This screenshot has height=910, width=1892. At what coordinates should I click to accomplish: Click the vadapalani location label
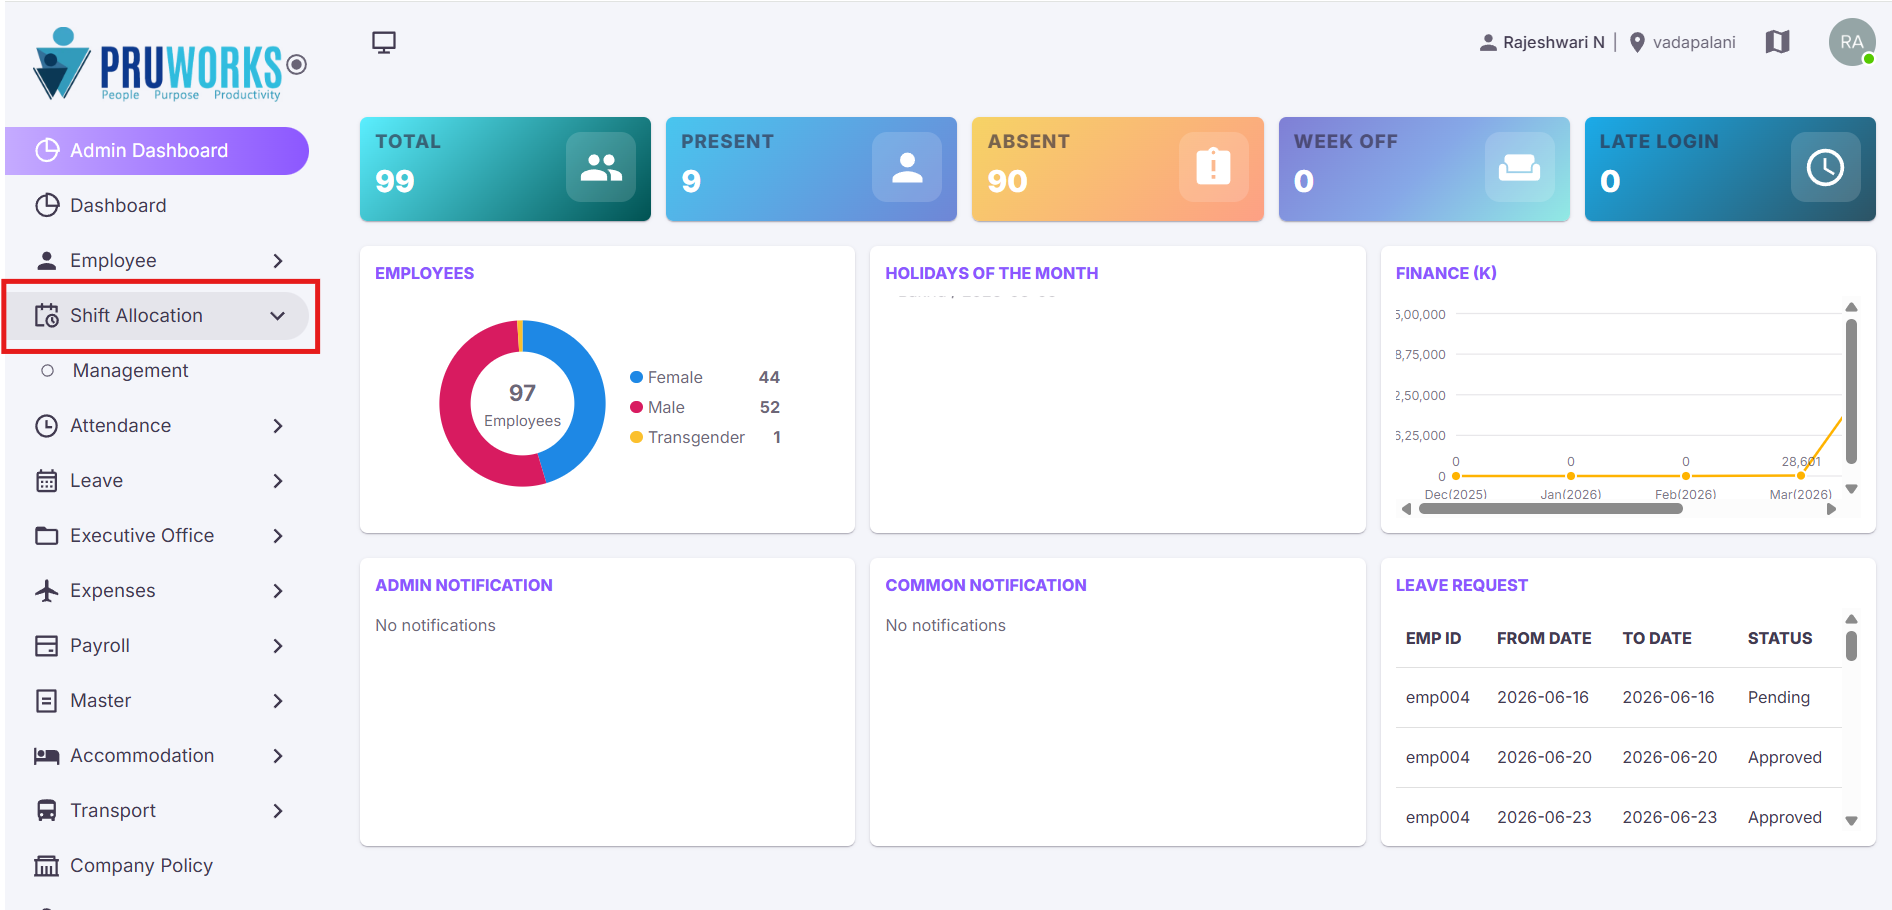click(x=1693, y=42)
